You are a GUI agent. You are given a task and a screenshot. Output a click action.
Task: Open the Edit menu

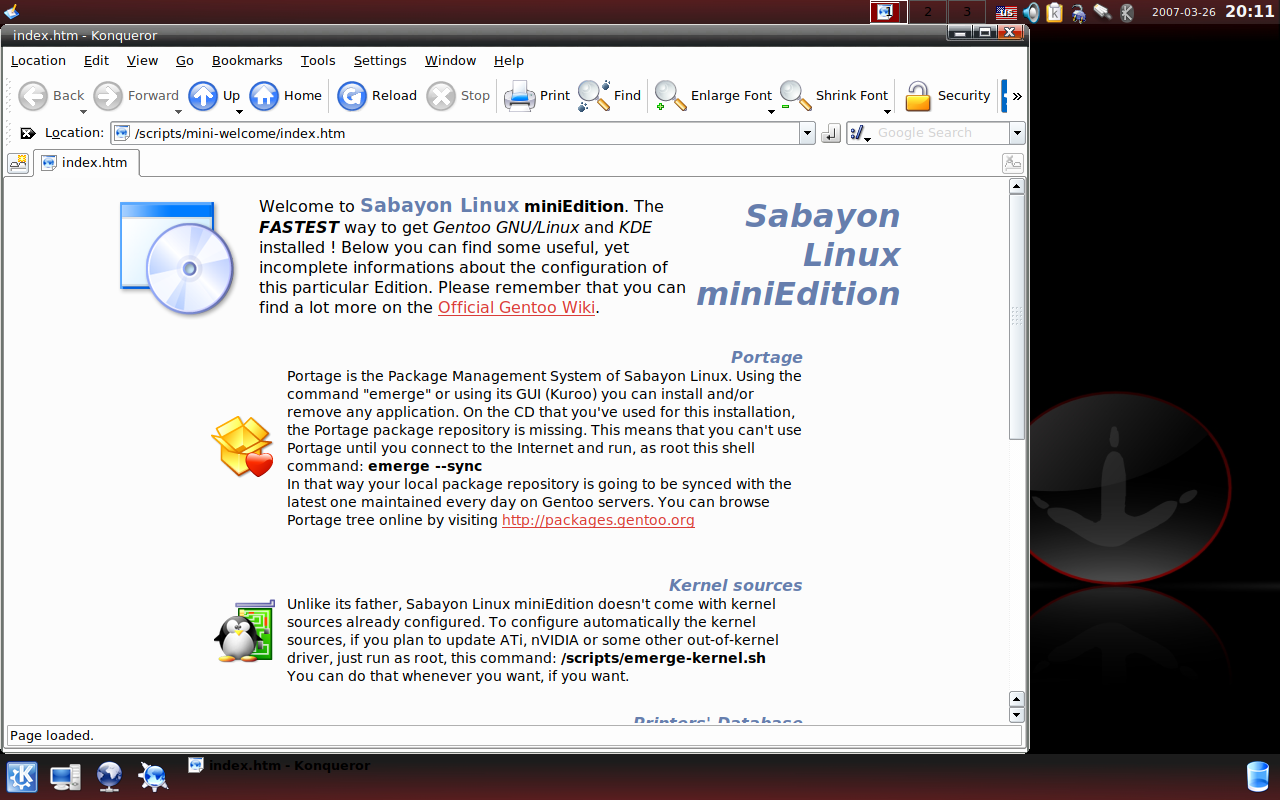96,61
